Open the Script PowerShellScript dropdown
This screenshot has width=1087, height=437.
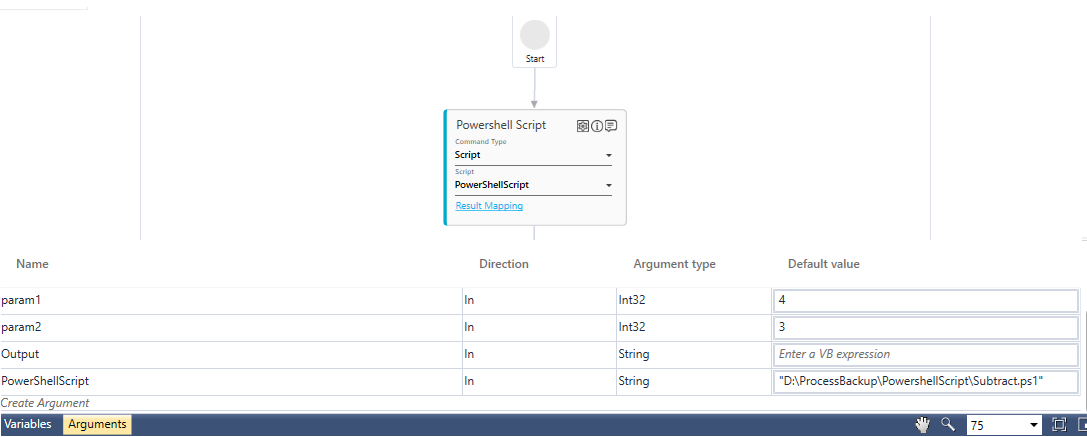[608, 186]
